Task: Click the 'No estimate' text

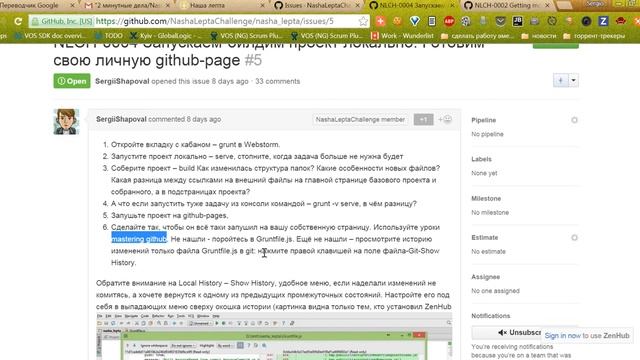Action: (488, 252)
